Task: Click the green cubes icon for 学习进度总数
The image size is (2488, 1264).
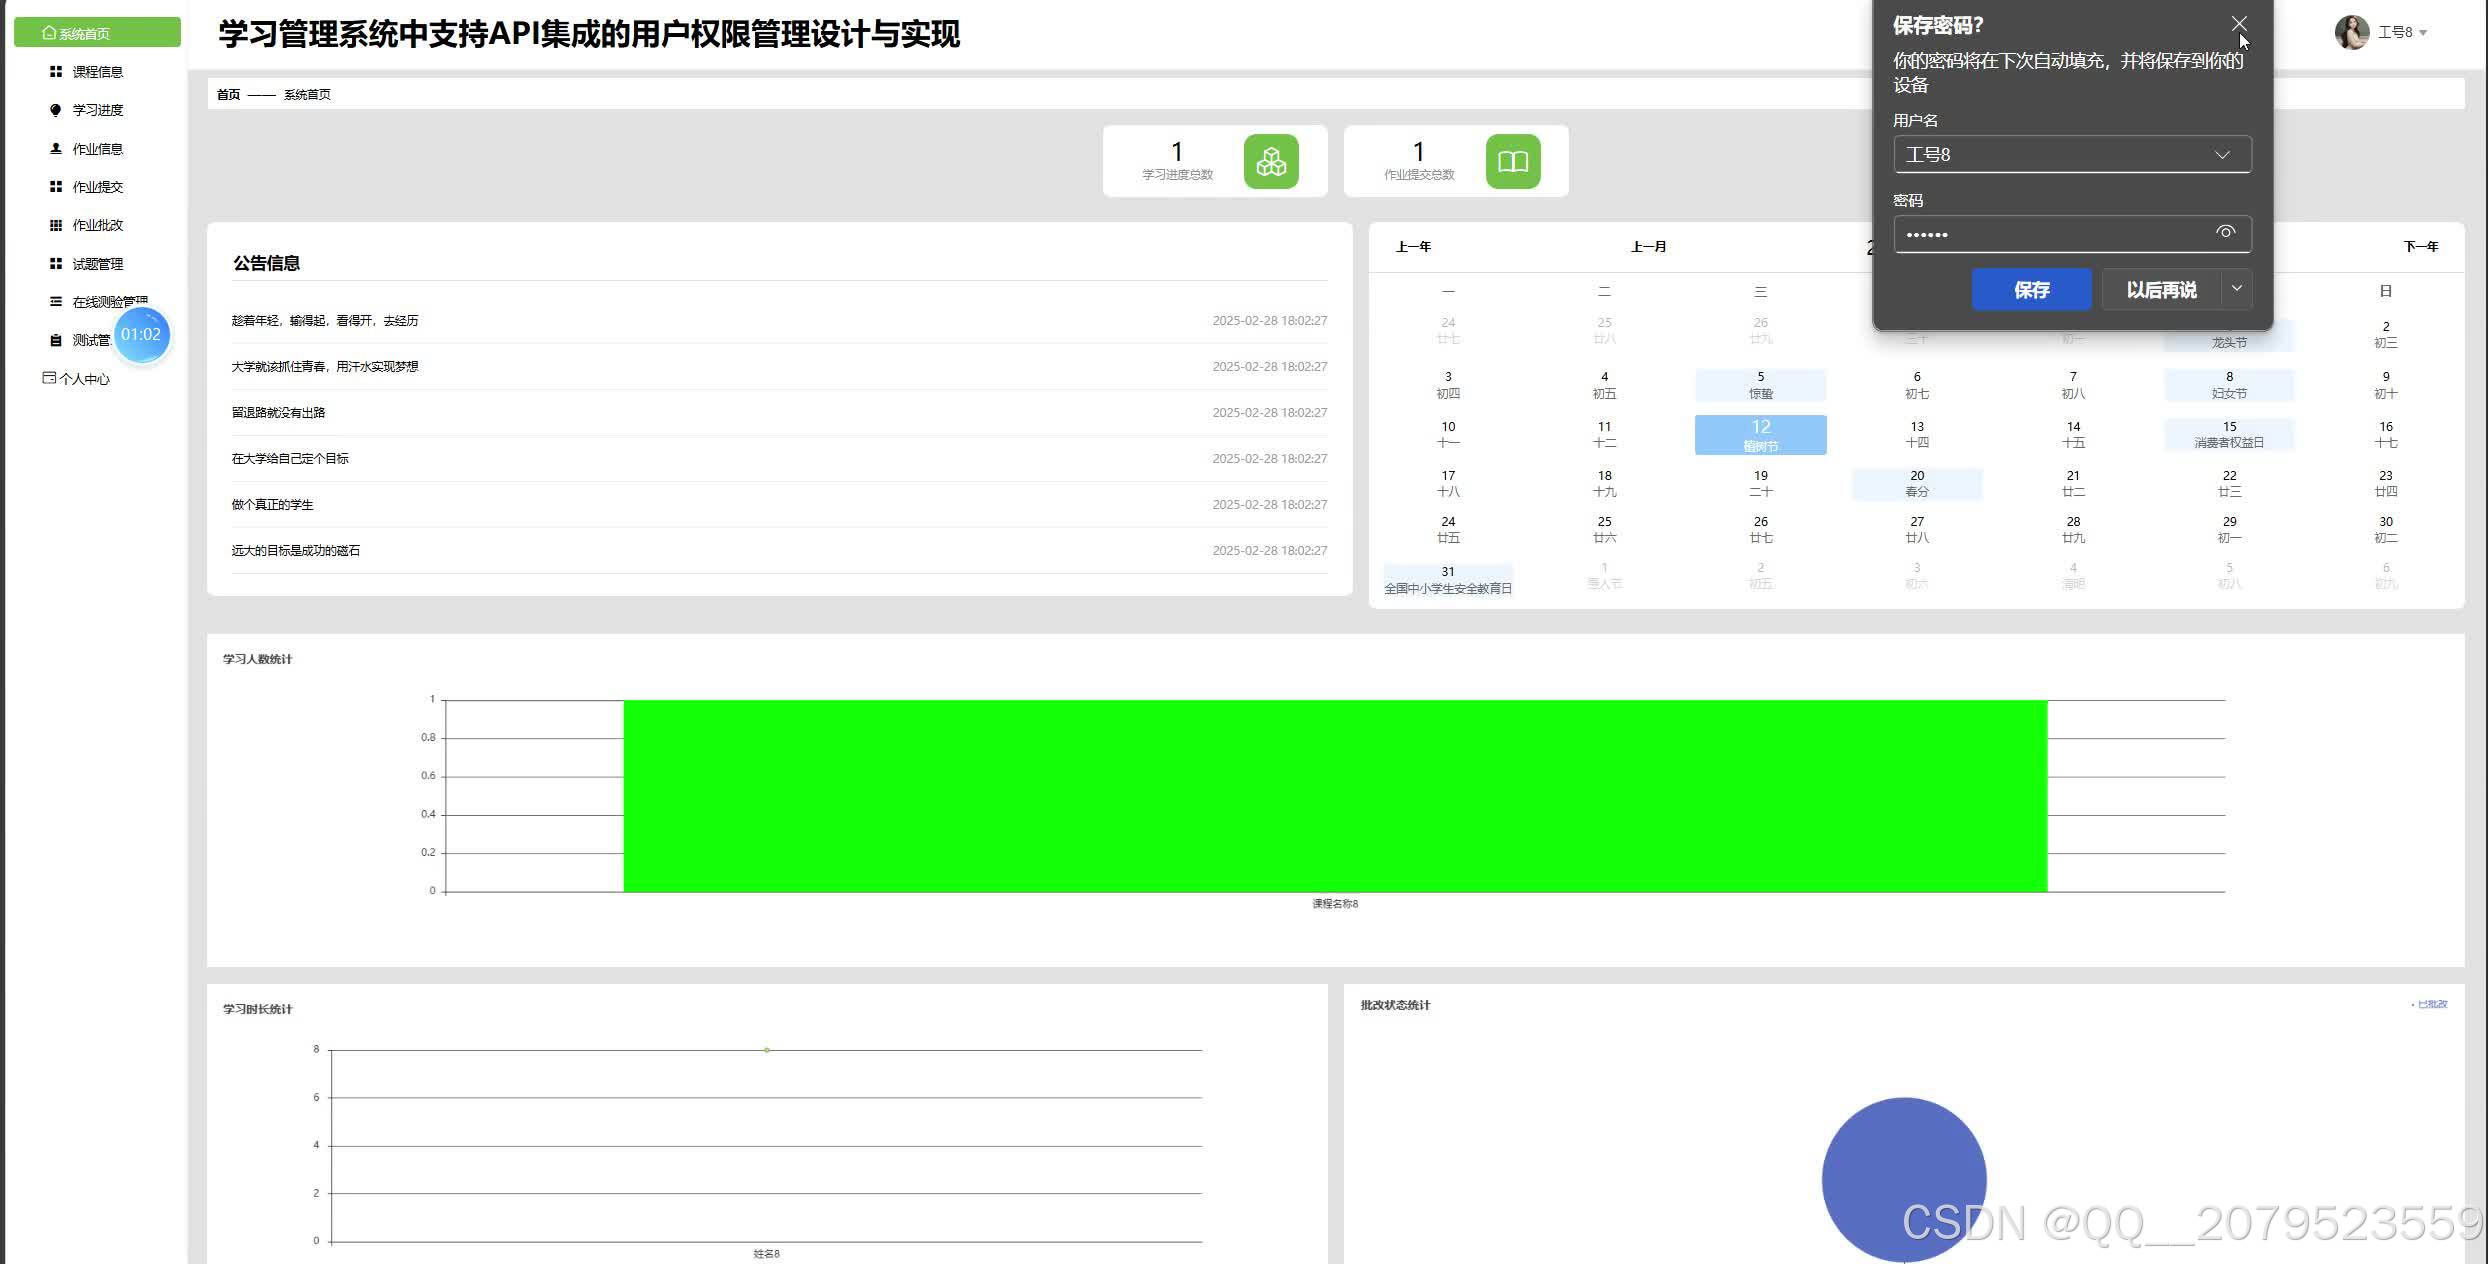Action: pos(1271,162)
